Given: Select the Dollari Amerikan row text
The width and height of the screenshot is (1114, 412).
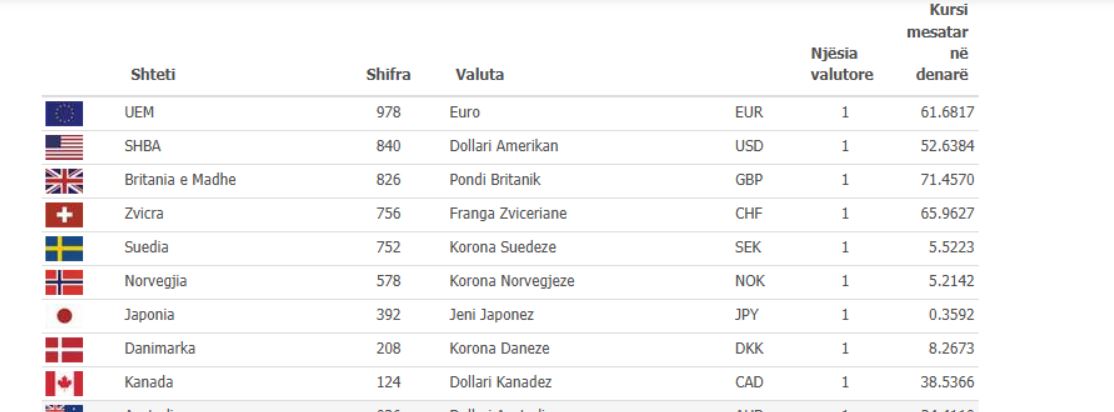Looking at the screenshot, I should click(x=504, y=147).
